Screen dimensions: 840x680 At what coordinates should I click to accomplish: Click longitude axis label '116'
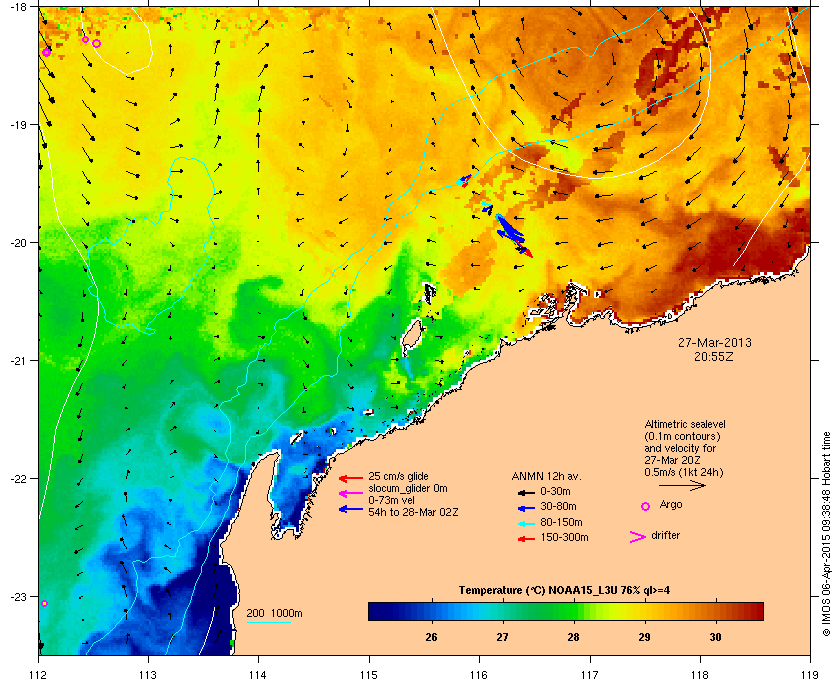pyautogui.click(x=479, y=675)
